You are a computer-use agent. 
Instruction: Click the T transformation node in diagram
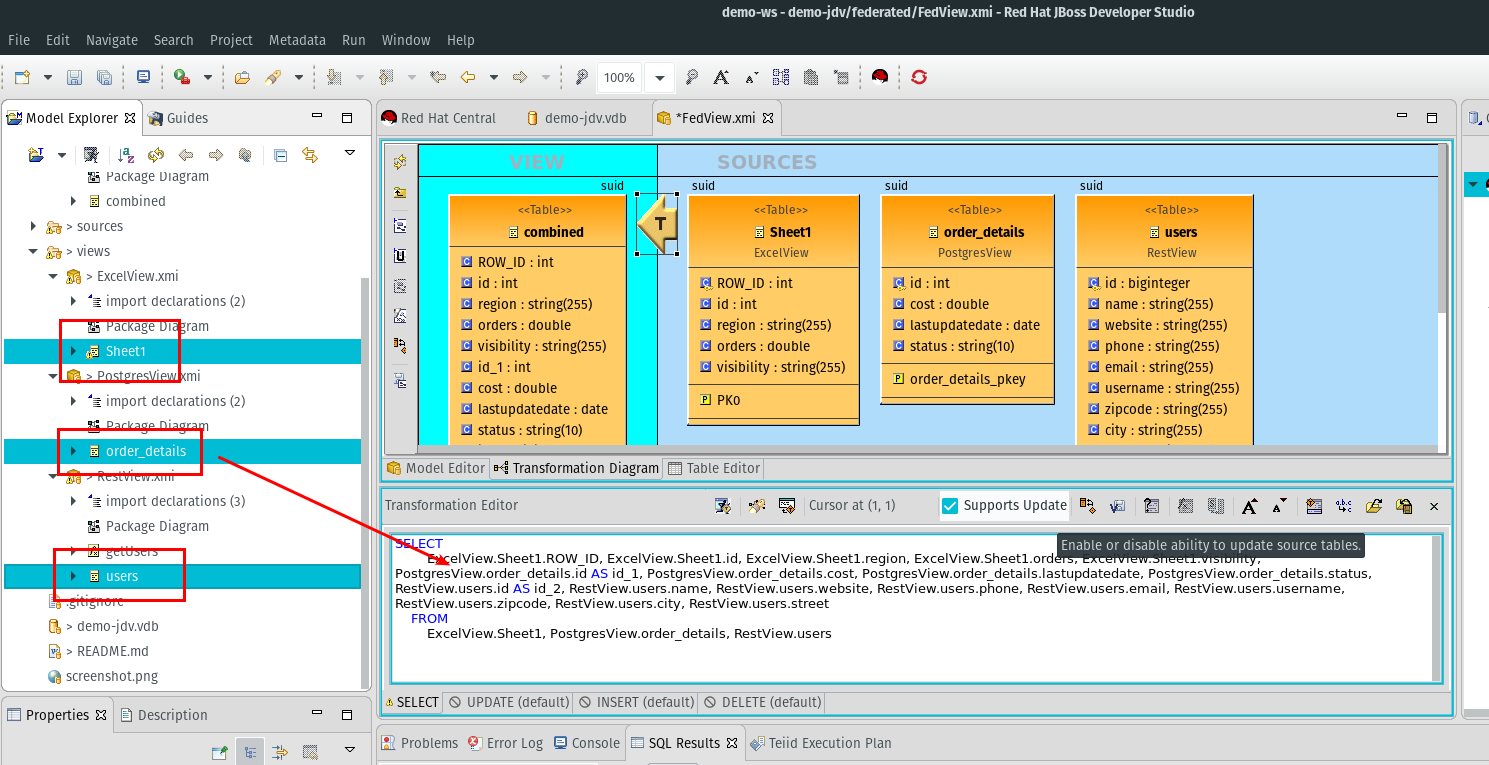point(658,224)
